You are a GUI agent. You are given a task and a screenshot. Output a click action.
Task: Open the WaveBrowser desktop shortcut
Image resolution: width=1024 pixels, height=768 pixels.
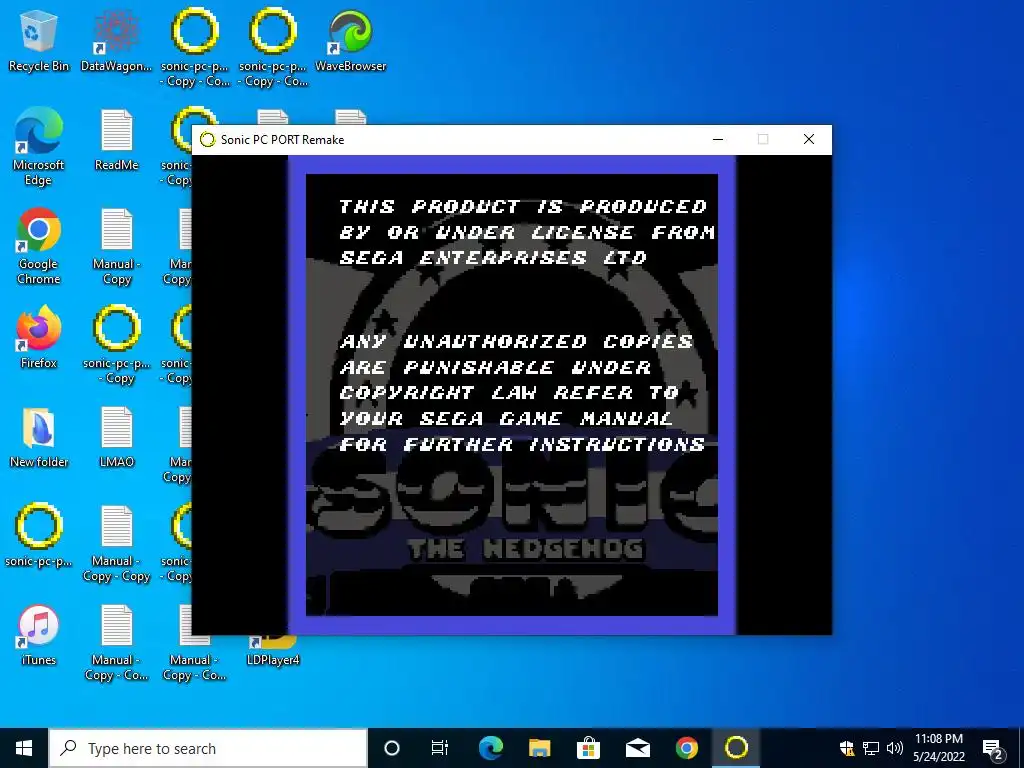click(351, 40)
